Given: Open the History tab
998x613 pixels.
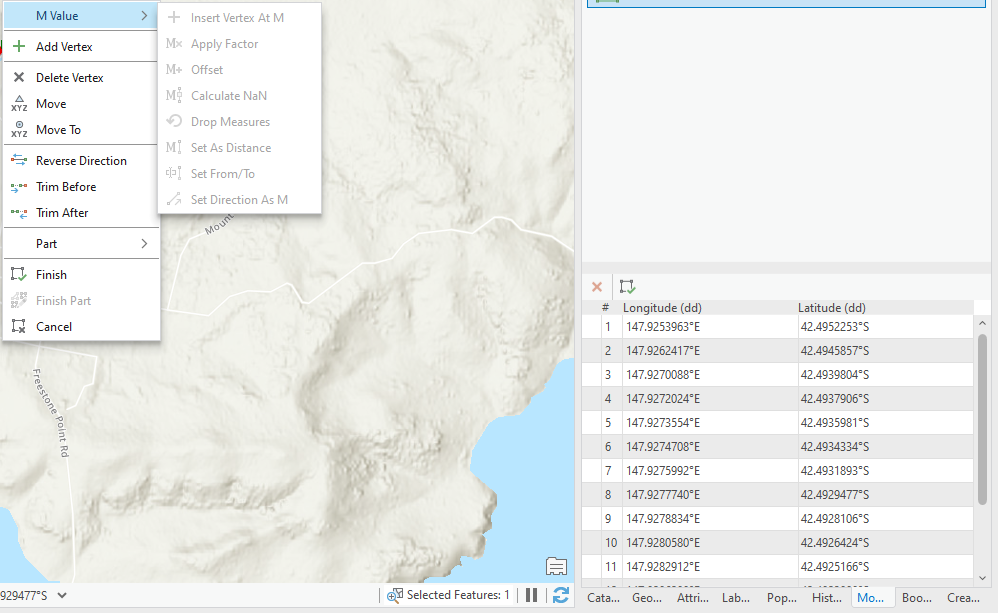Looking at the screenshot, I should point(826,597).
